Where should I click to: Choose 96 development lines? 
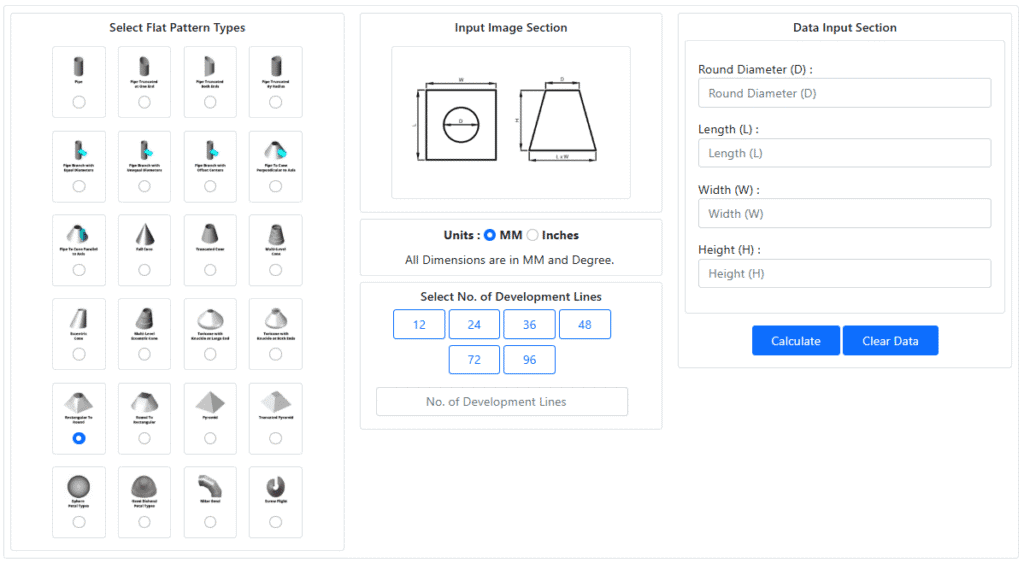530,360
